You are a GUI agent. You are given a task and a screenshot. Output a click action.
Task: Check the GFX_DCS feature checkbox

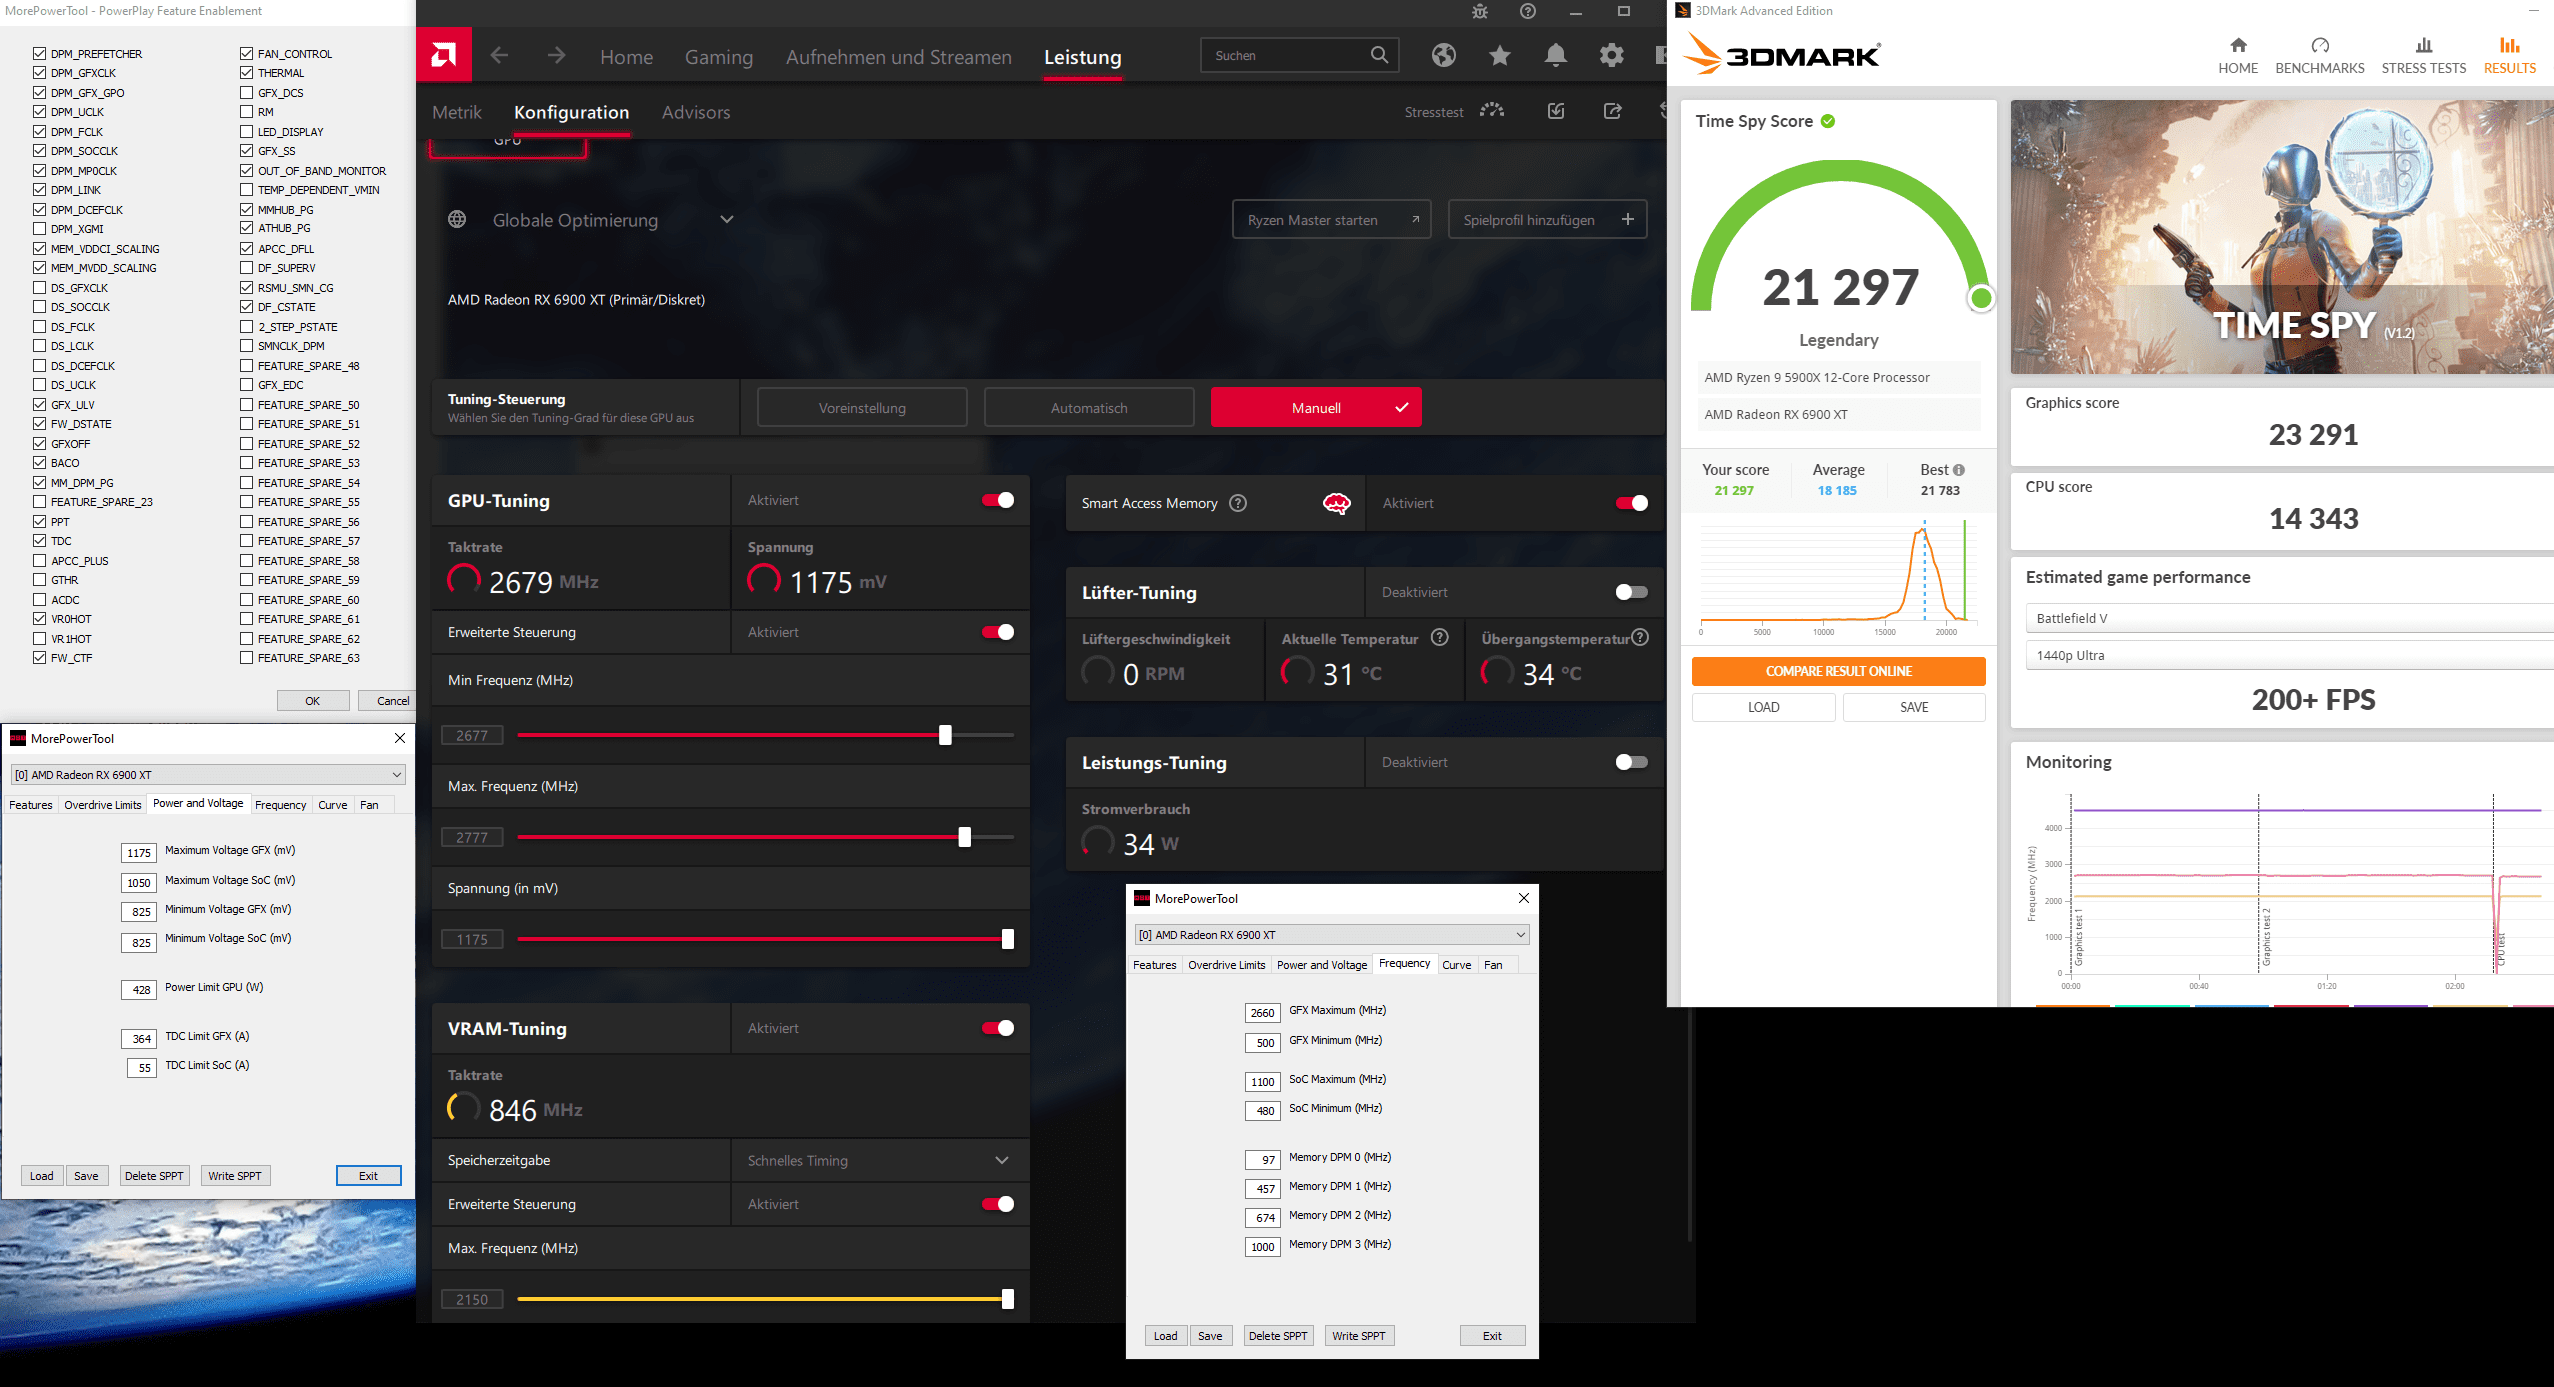[246, 92]
